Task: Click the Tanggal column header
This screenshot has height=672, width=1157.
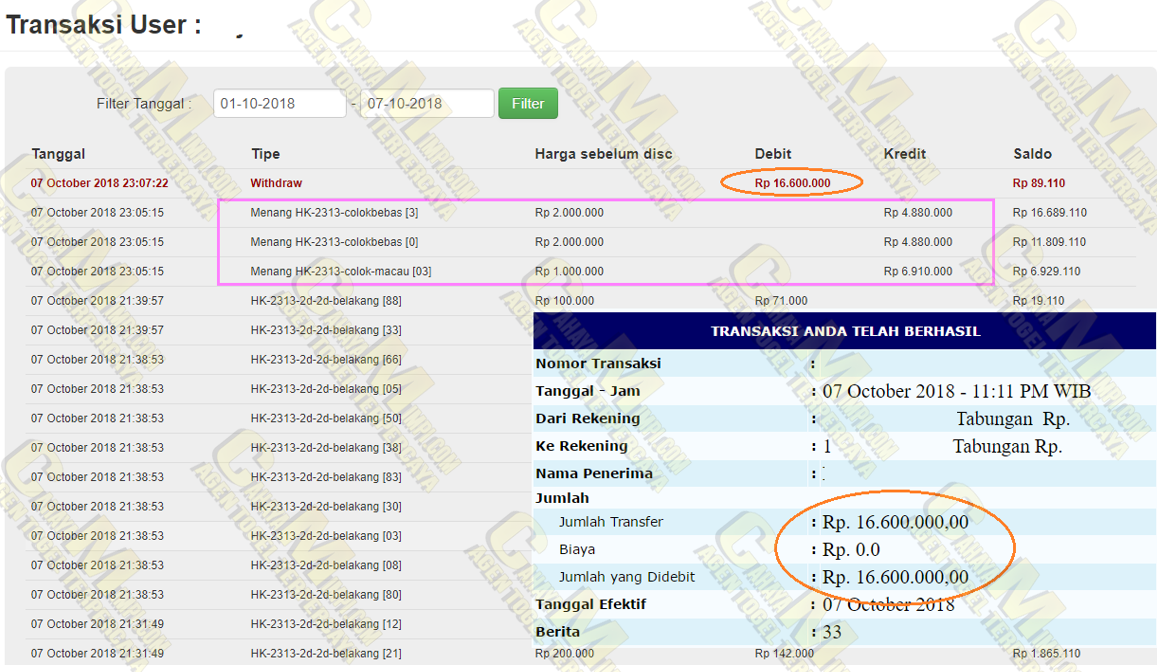Action: point(58,154)
